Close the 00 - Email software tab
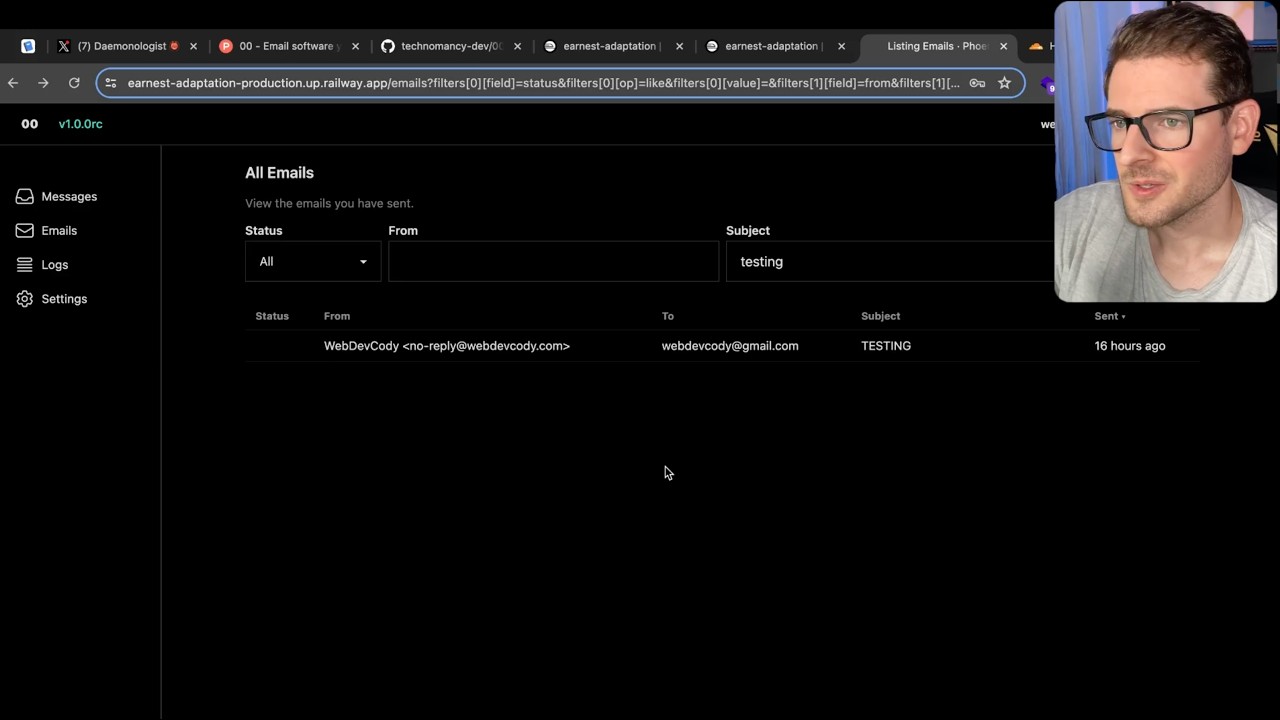 pyautogui.click(x=355, y=46)
